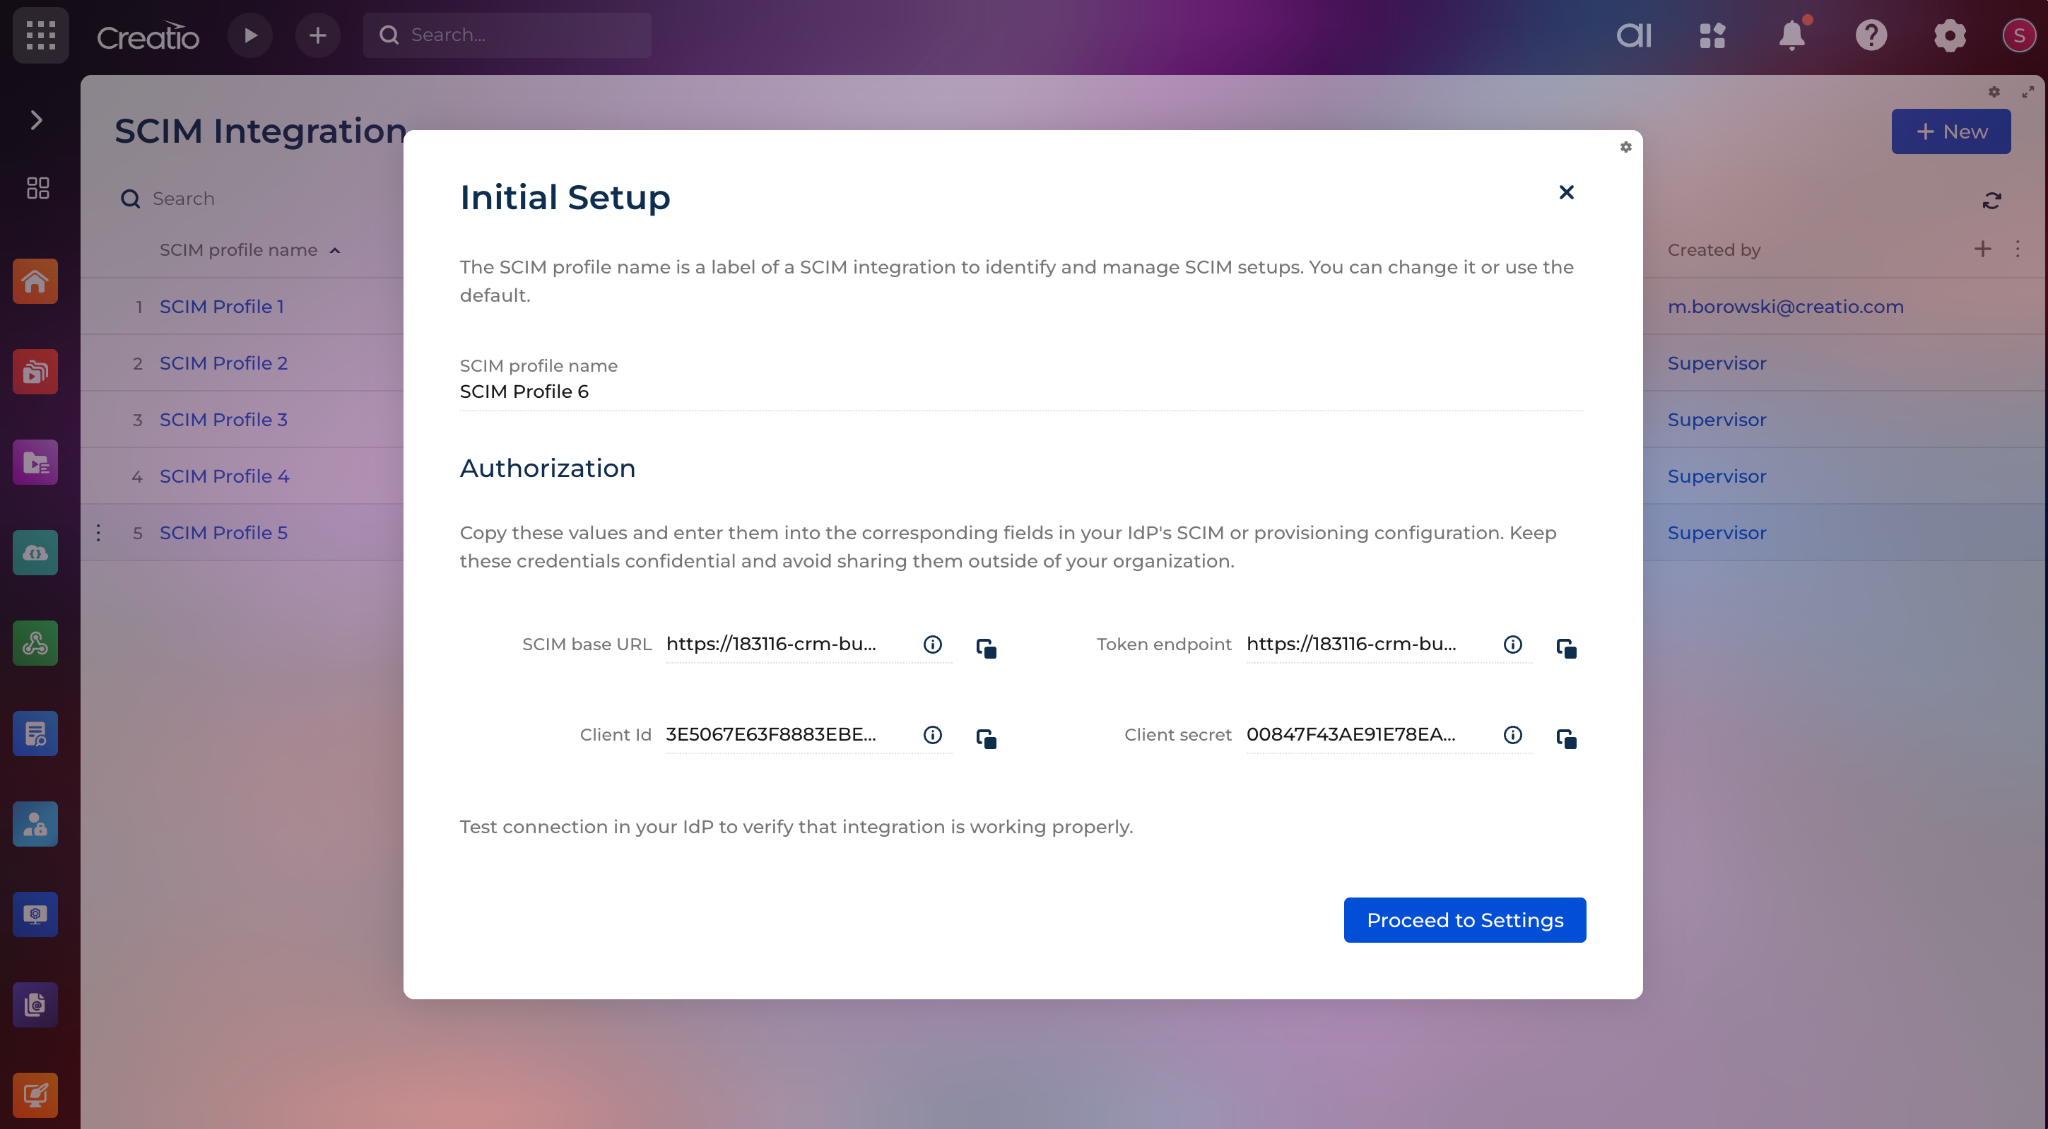Open system designer gear in header

pyautogui.click(x=1949, y=36)
